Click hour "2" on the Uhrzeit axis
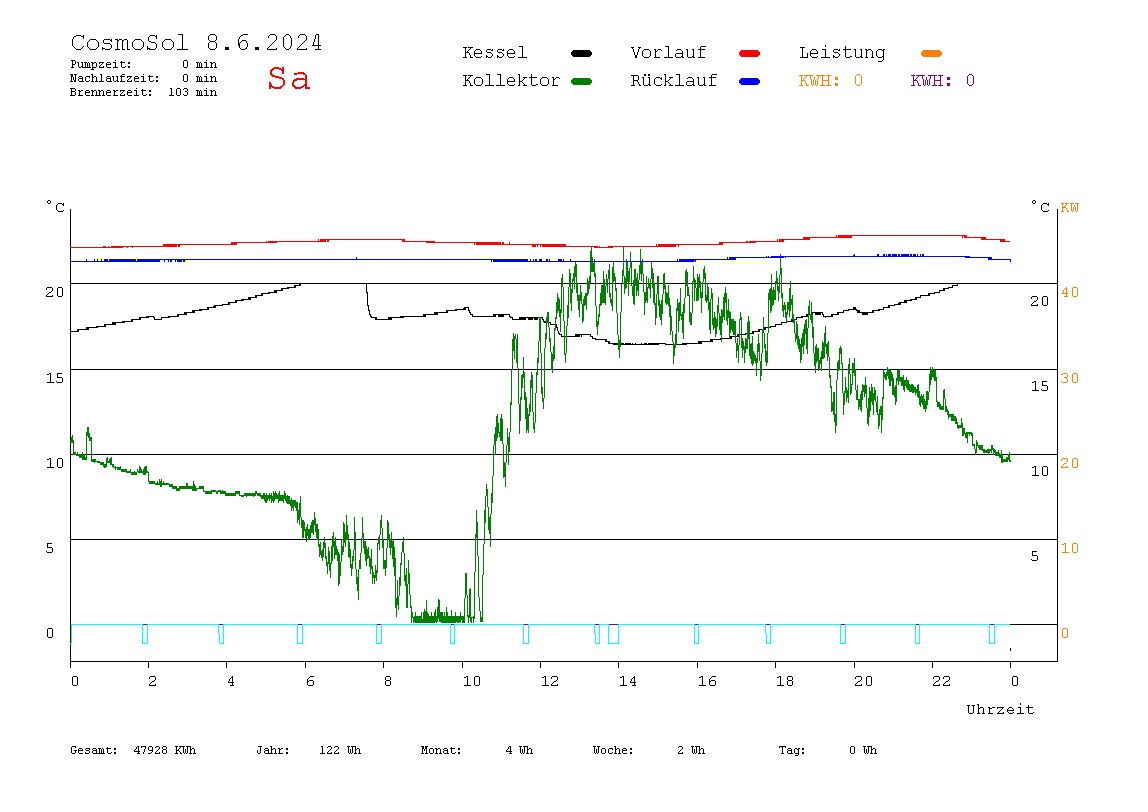This screenshot has width=1148, height=812. click(x=152, y=682)
